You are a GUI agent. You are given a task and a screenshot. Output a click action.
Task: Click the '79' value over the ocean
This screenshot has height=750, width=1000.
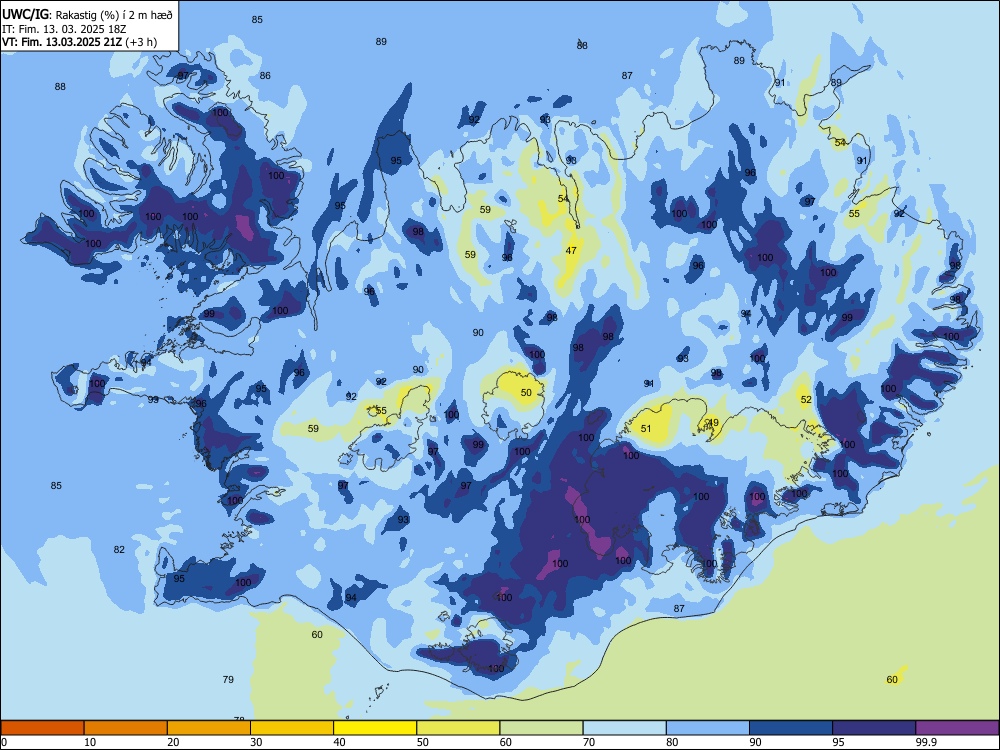(228, 679)
